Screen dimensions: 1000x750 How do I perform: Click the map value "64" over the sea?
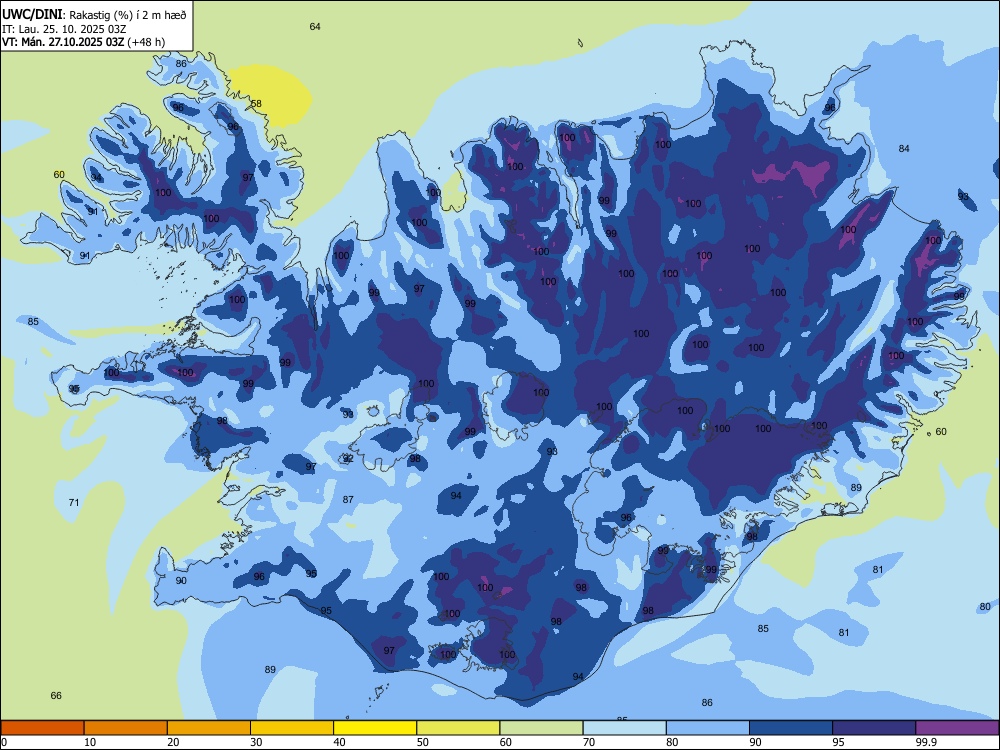(315, 26)
